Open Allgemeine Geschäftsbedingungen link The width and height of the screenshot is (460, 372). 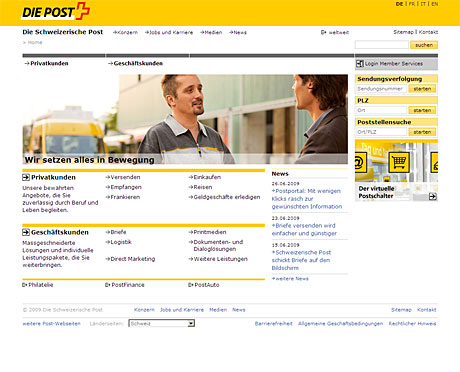tap(341, 324)
